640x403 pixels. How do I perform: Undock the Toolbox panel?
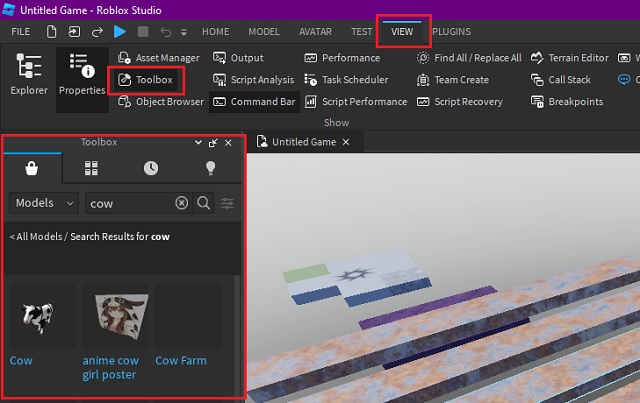coord(213,142)
